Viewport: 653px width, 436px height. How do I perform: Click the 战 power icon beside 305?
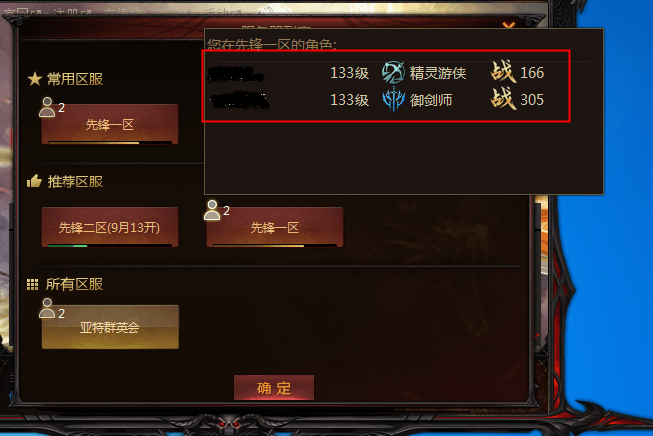tap(503, 99)
